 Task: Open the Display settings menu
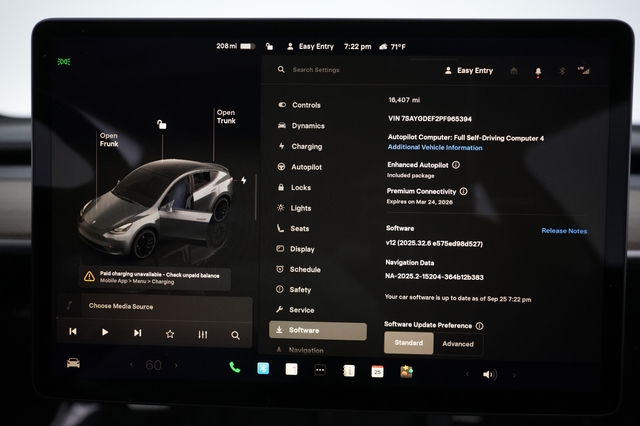coord(296,249)
